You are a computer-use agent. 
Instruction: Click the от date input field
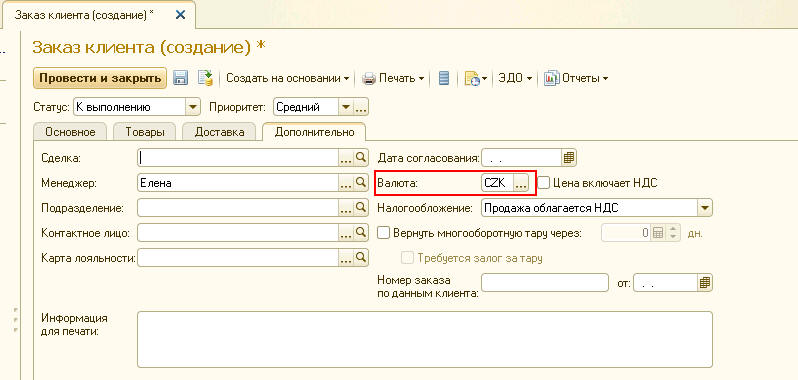coord(666,283)
